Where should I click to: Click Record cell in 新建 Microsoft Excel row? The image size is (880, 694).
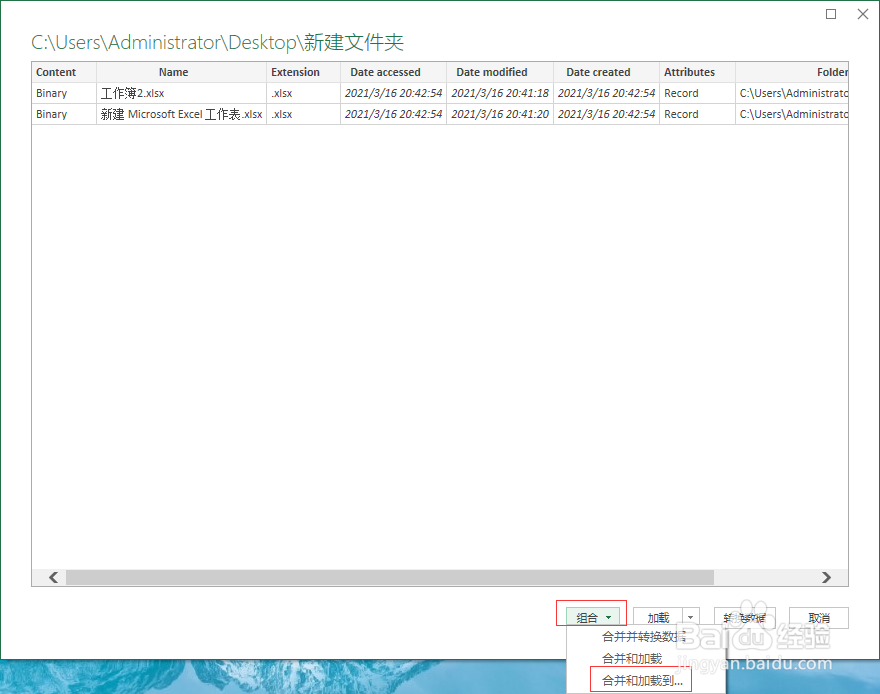(x=697, y=114)
